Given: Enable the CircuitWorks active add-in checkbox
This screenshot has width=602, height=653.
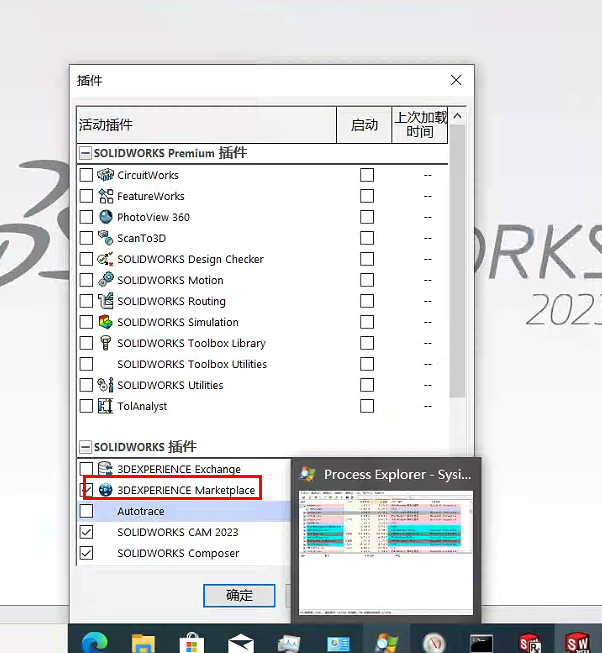Looking at the screenshot, I should tap(86, 175).
